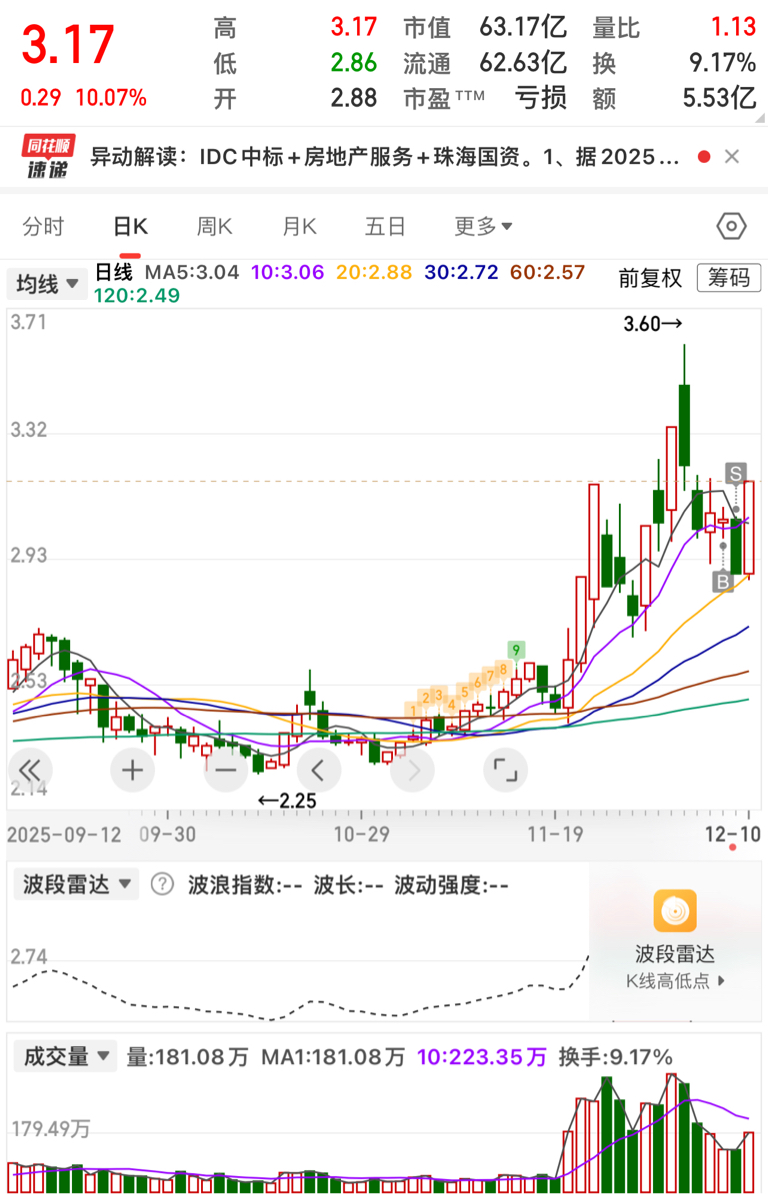Tap the brown MA 60:2.57 legend
The image size is (768, 1194).
click(547, 272)
